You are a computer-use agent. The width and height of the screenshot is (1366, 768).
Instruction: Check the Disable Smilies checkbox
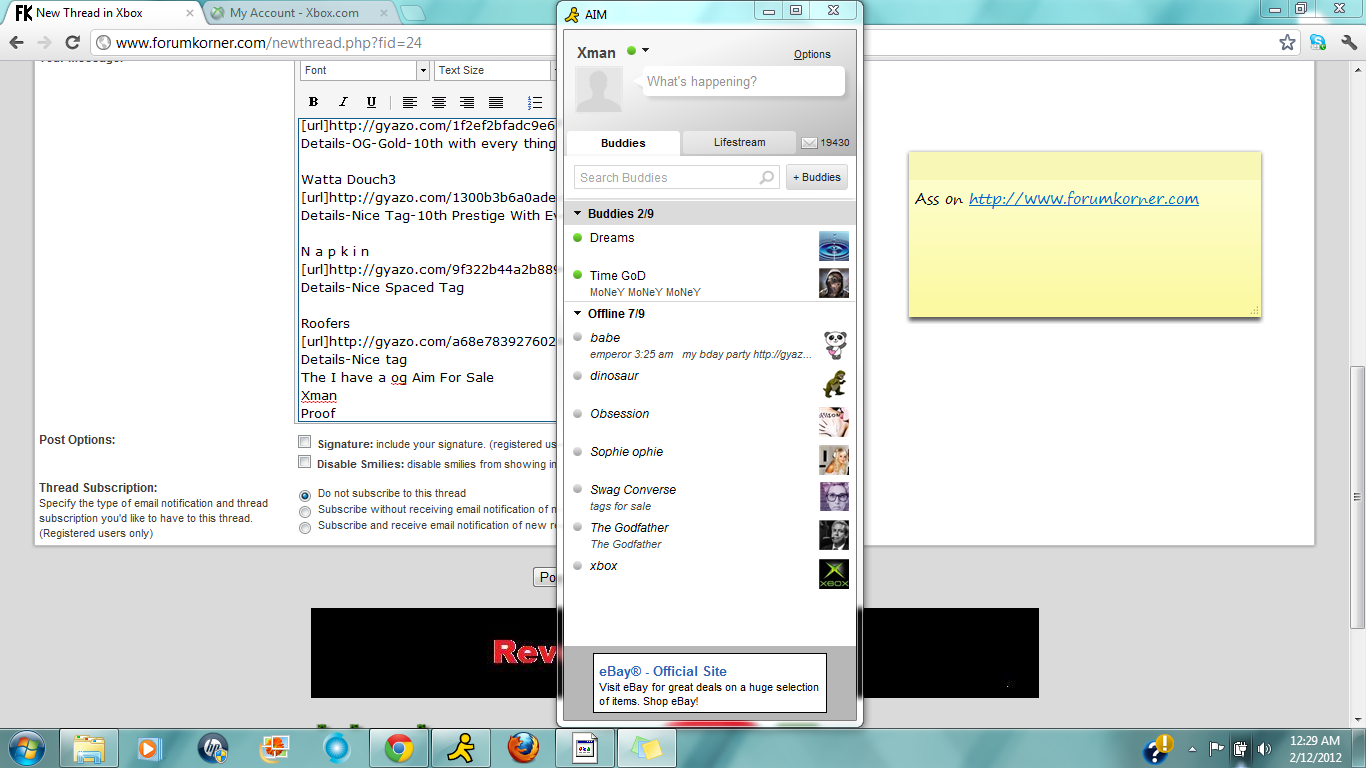305,462
